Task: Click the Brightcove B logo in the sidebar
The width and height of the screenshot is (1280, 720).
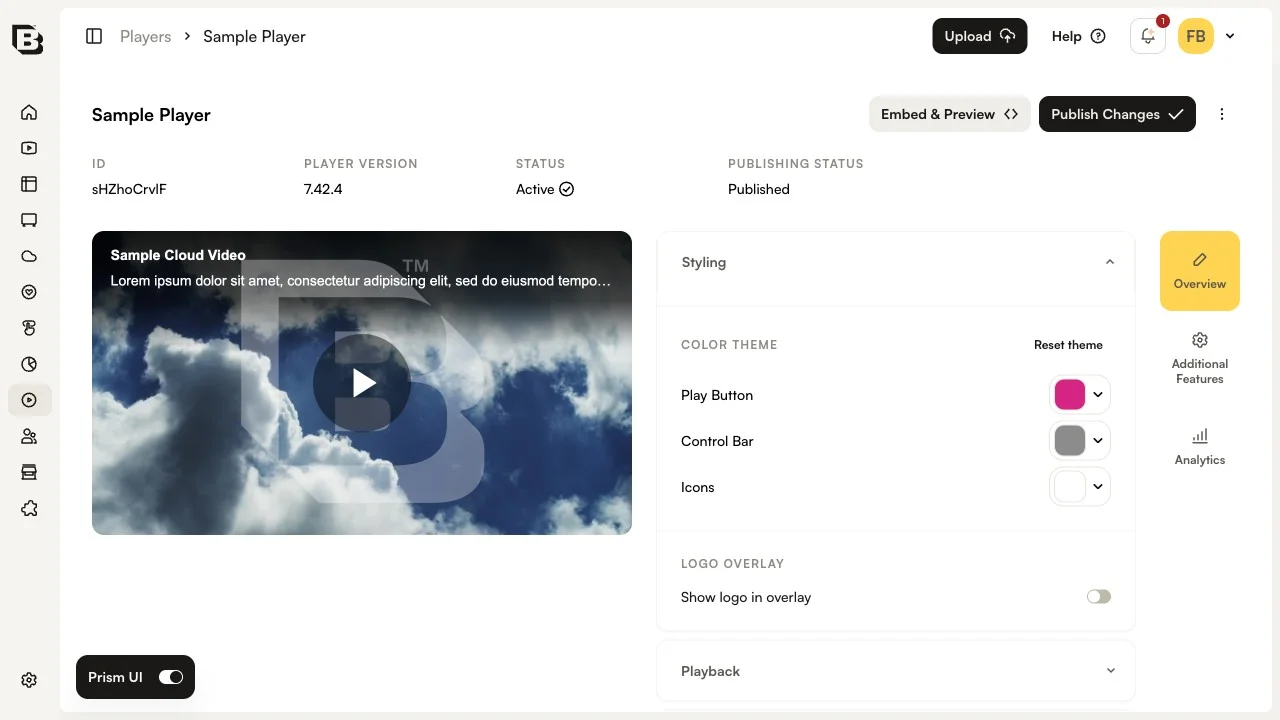Action: pos(28,38)
